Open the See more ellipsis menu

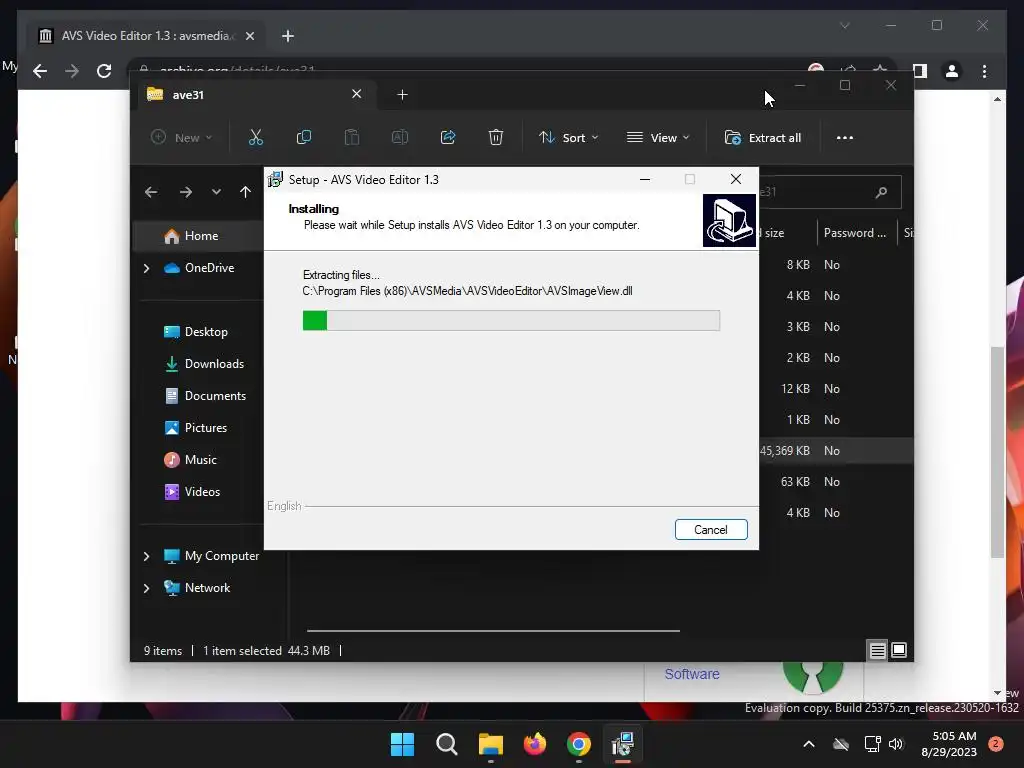844,138
